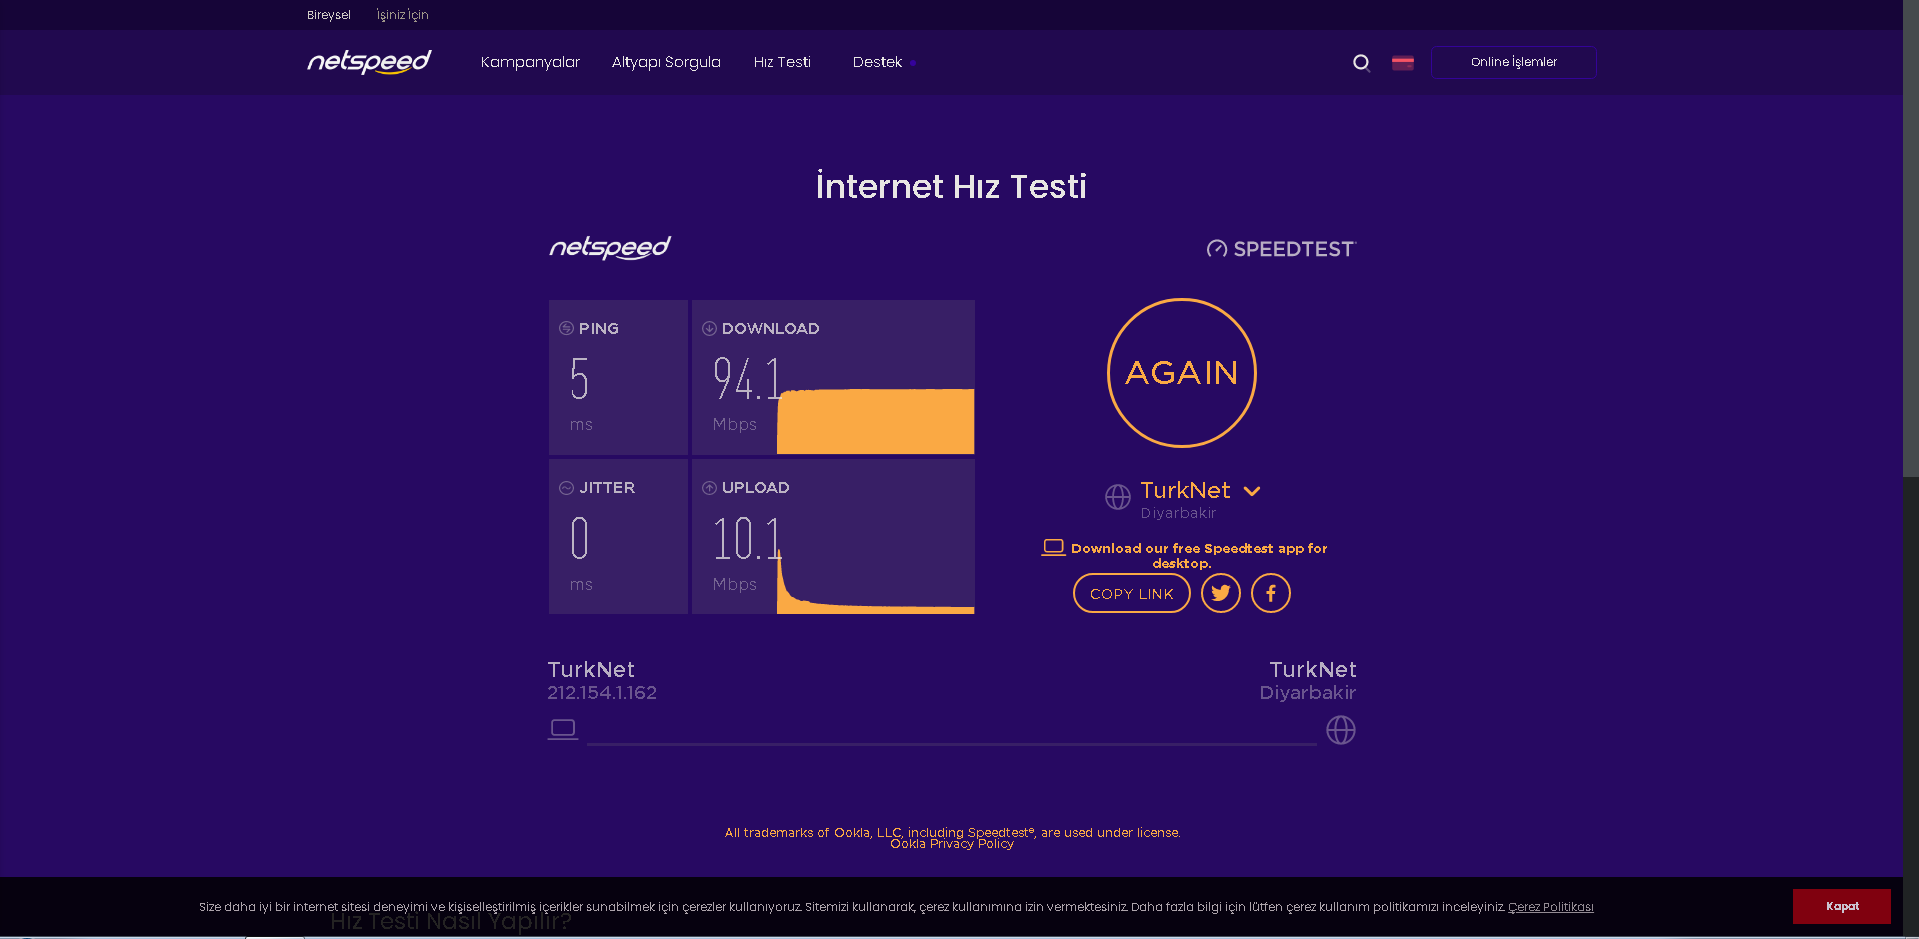Click the COPY LINK button
The image size is (1919, 939).
pos(1131,593)
